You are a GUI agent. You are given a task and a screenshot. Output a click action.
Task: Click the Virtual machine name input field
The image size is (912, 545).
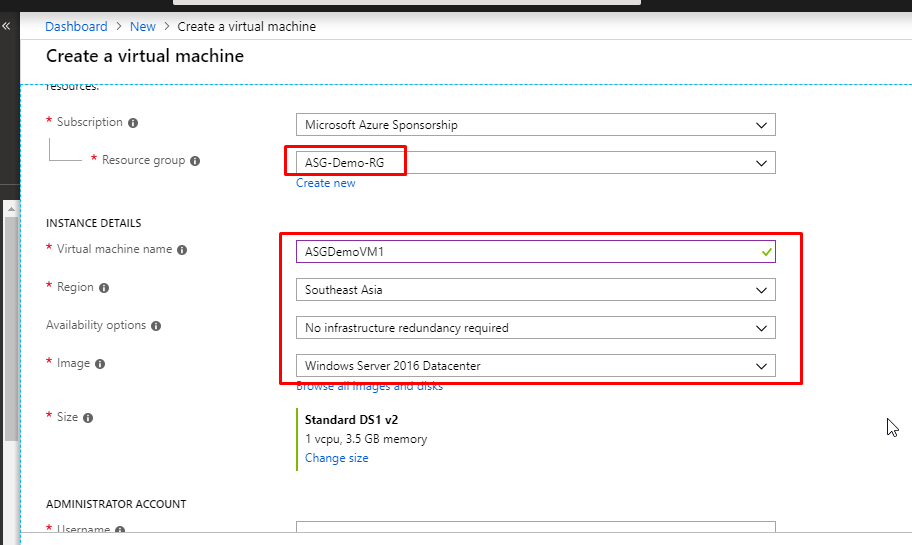[525, 252]
